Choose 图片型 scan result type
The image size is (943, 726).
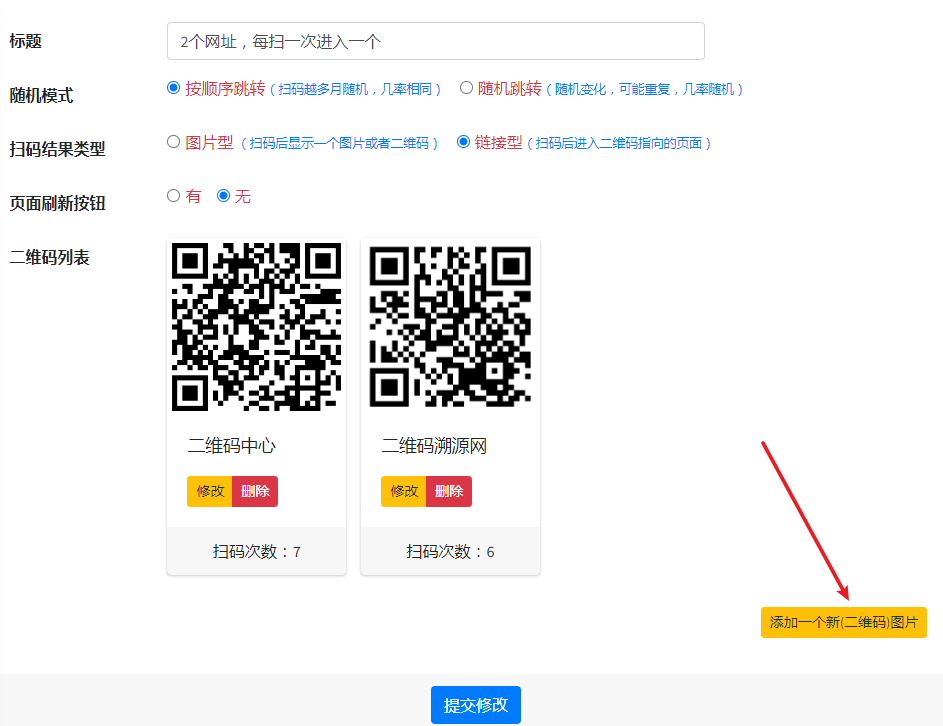coord(173,142)
